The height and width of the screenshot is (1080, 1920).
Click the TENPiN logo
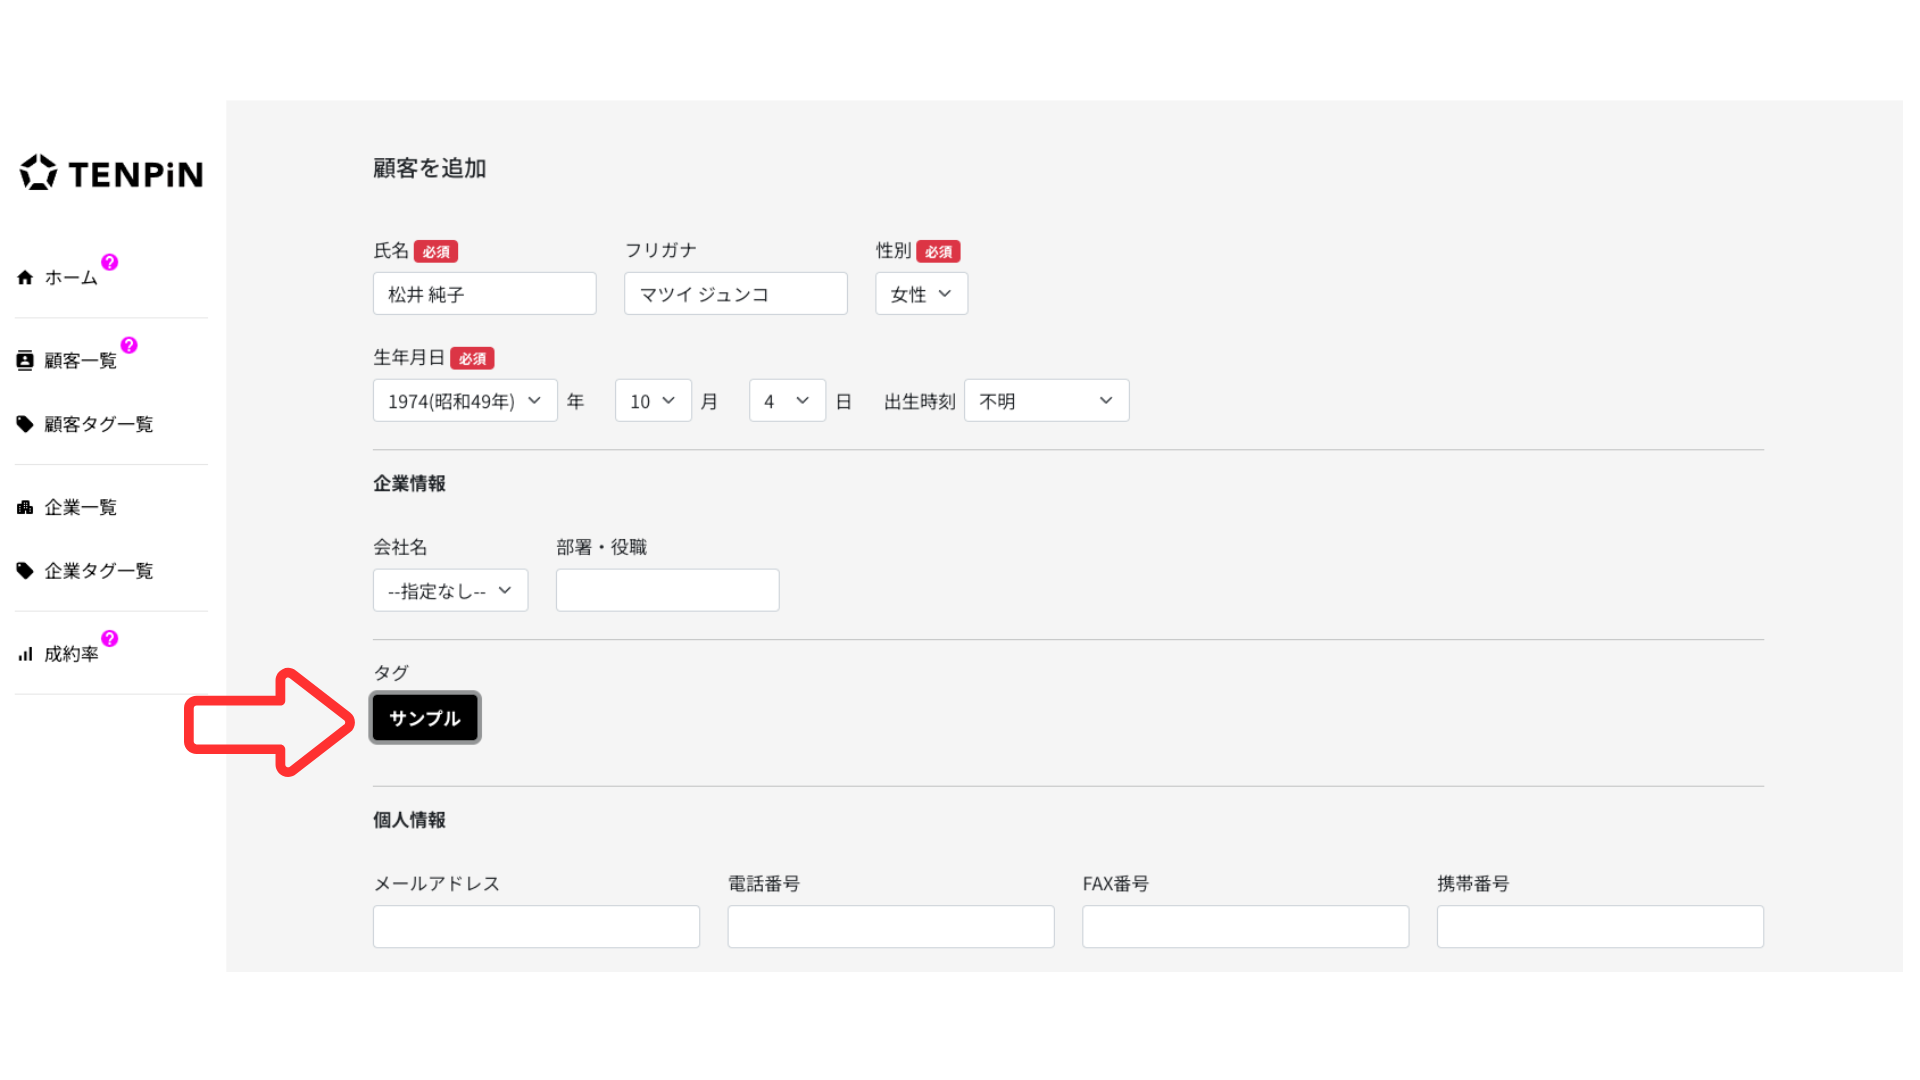pyautogui.click(x=111, y=173)
